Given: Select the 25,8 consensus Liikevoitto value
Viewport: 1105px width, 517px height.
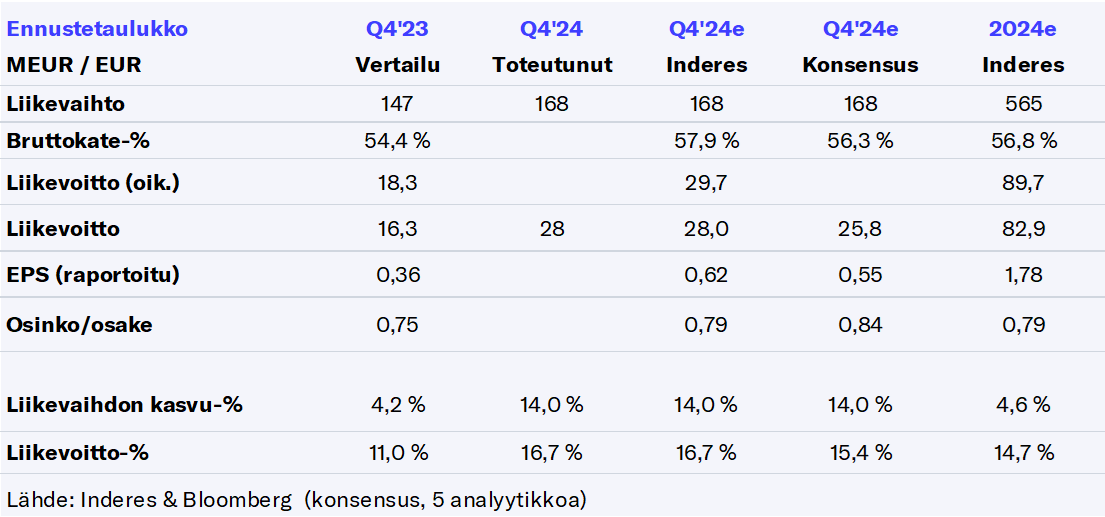Looking at the screenshot, I should coord(860,229).
